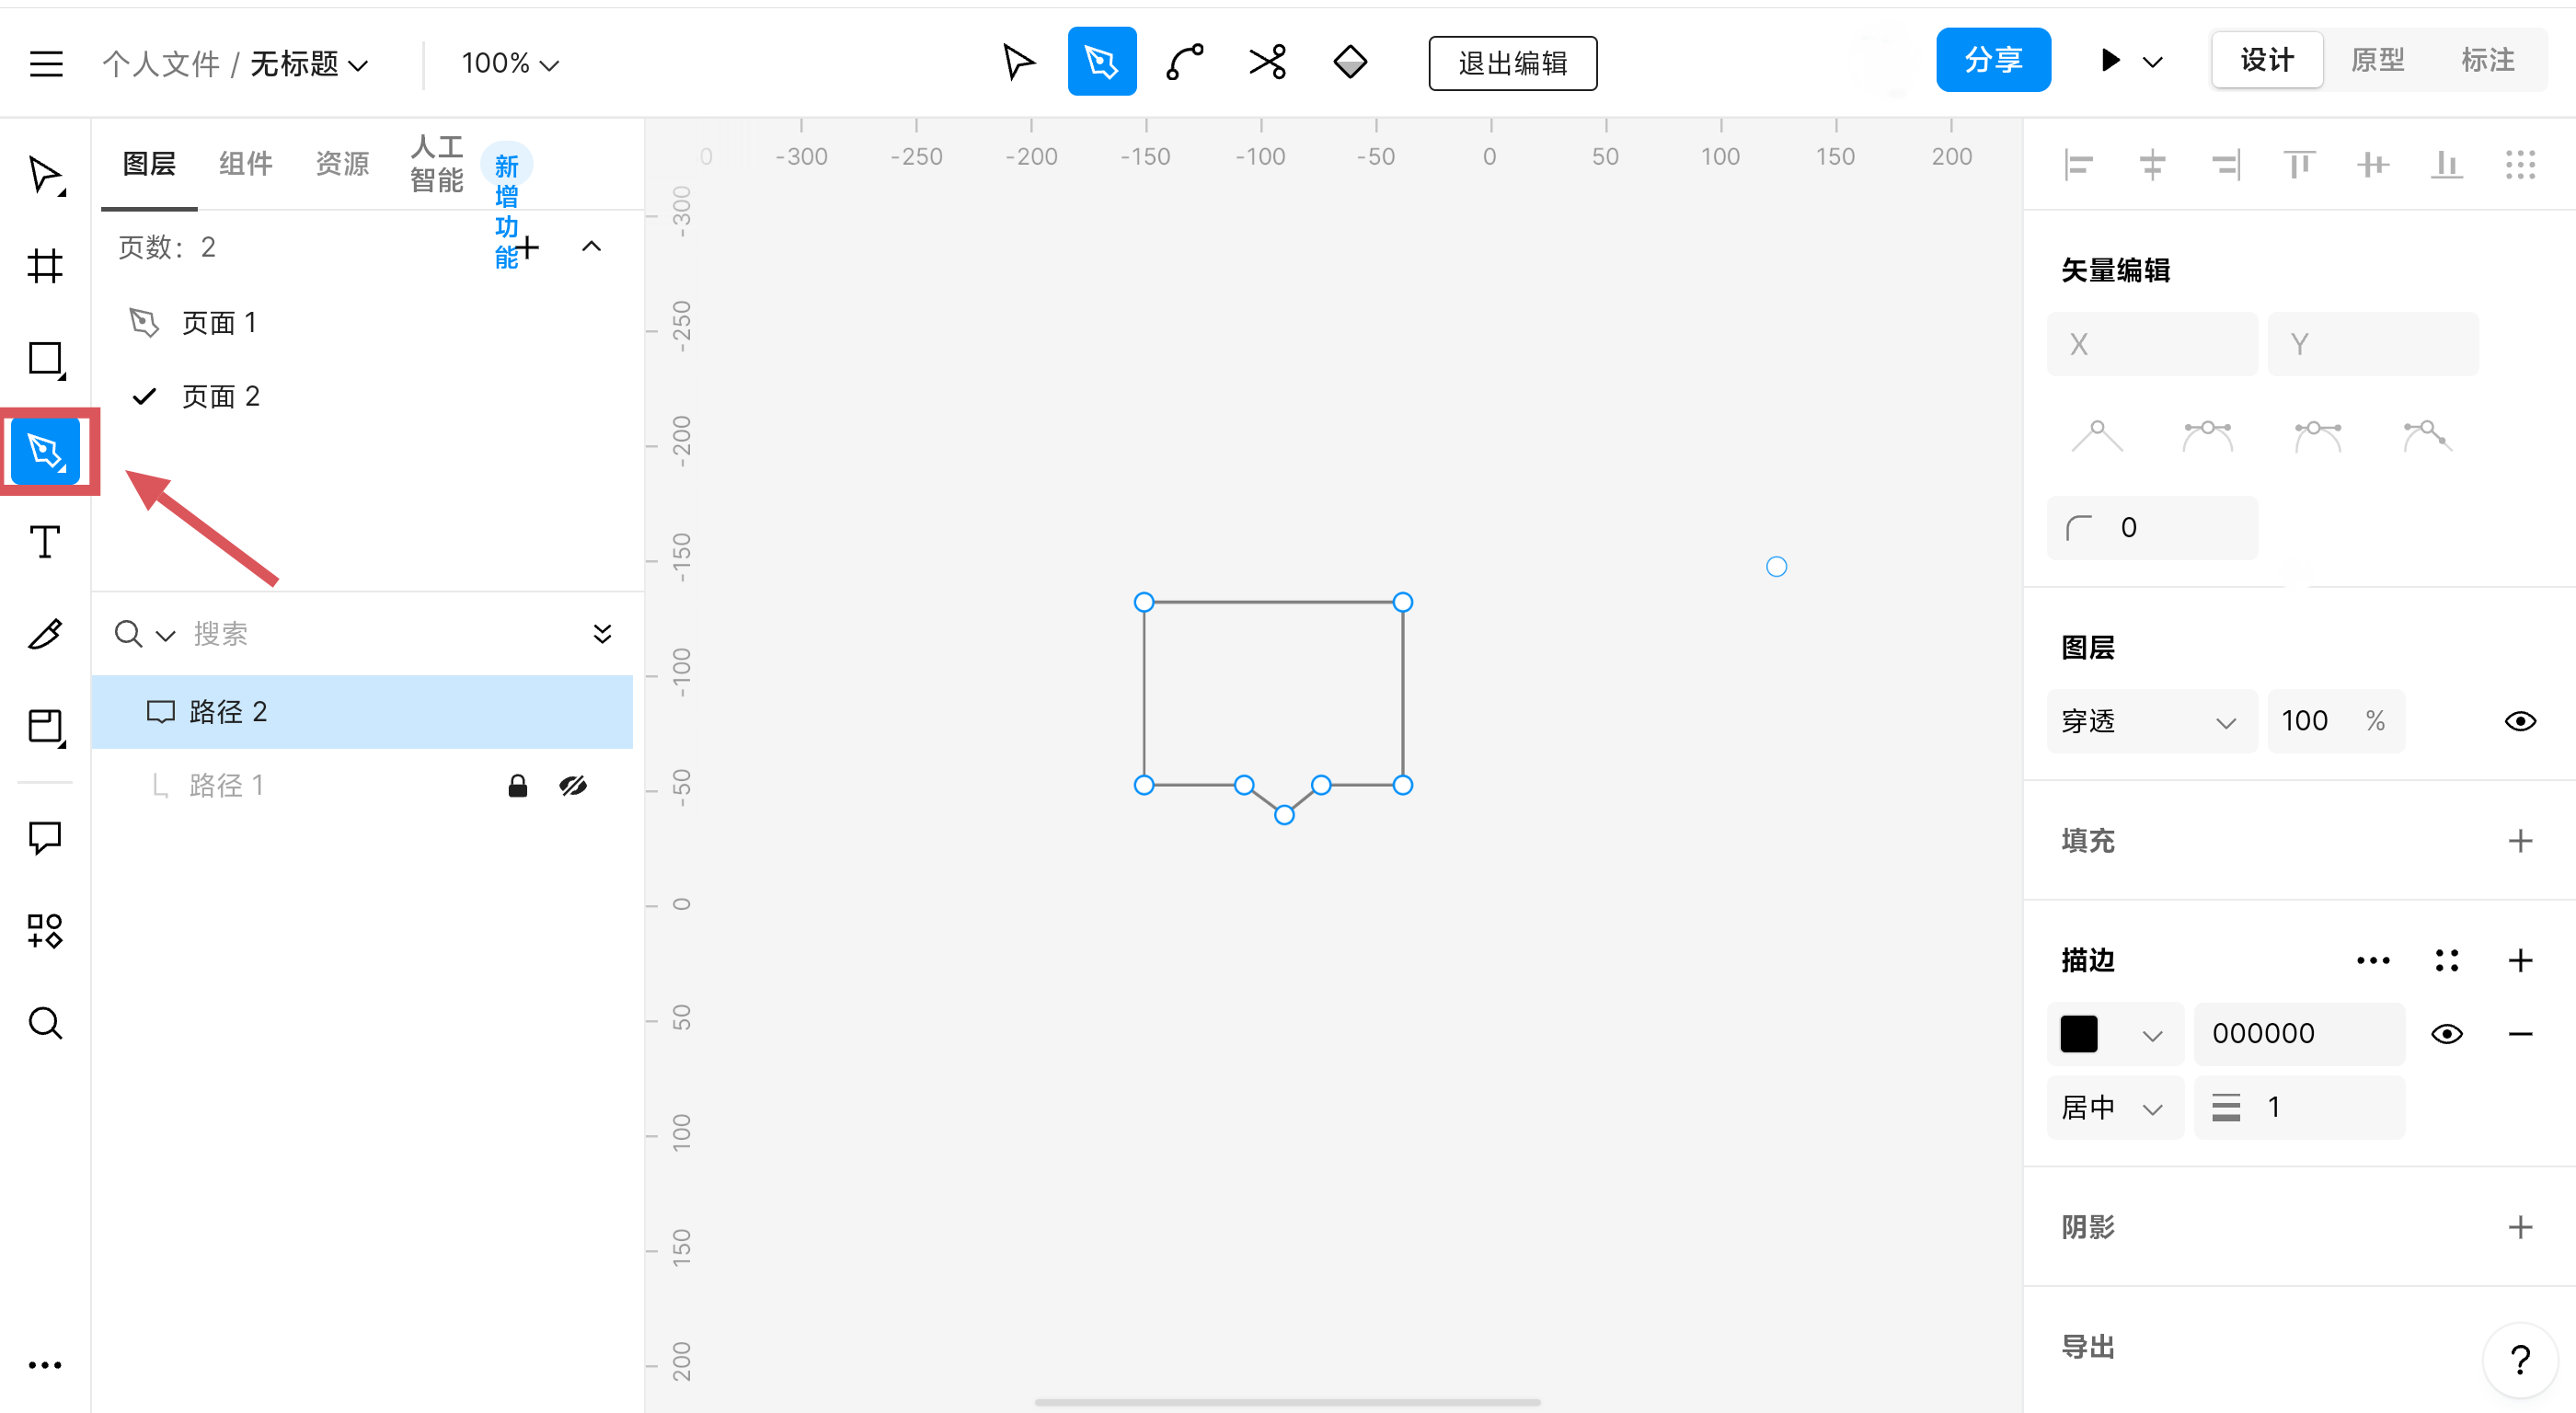Open the search filter dropdown arrow
Image resolution: width=2576 pixels, height=1413 pixels.
[166, 635]
